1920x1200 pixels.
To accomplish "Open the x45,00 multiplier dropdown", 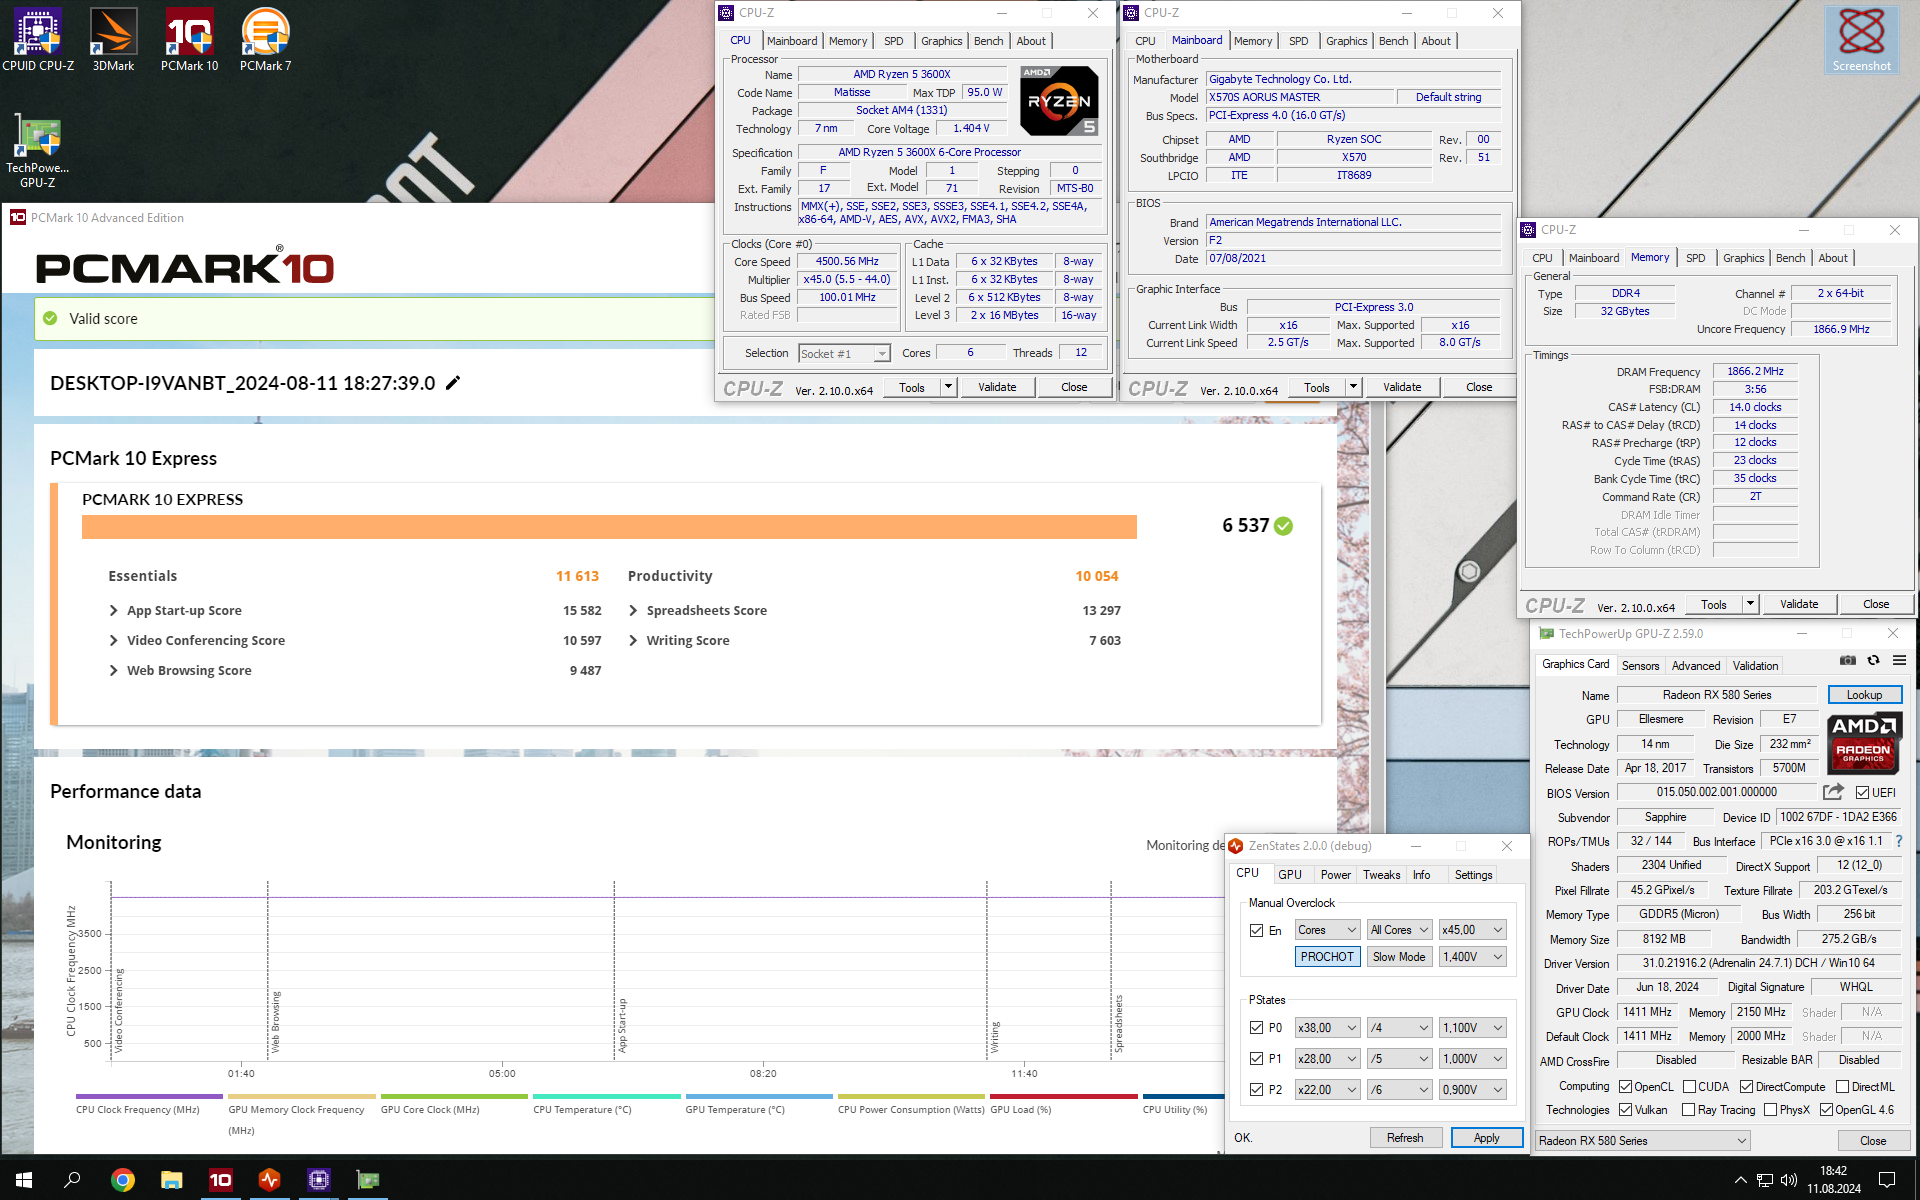I will tap(1472, 930).
